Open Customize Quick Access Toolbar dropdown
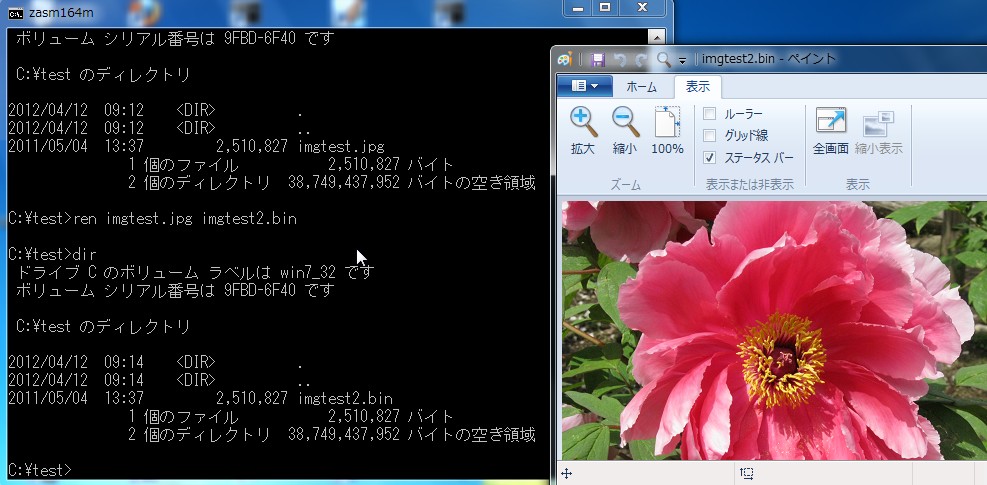Image resolution: width=987 pixels, height=485 pixels. (682, 61)
